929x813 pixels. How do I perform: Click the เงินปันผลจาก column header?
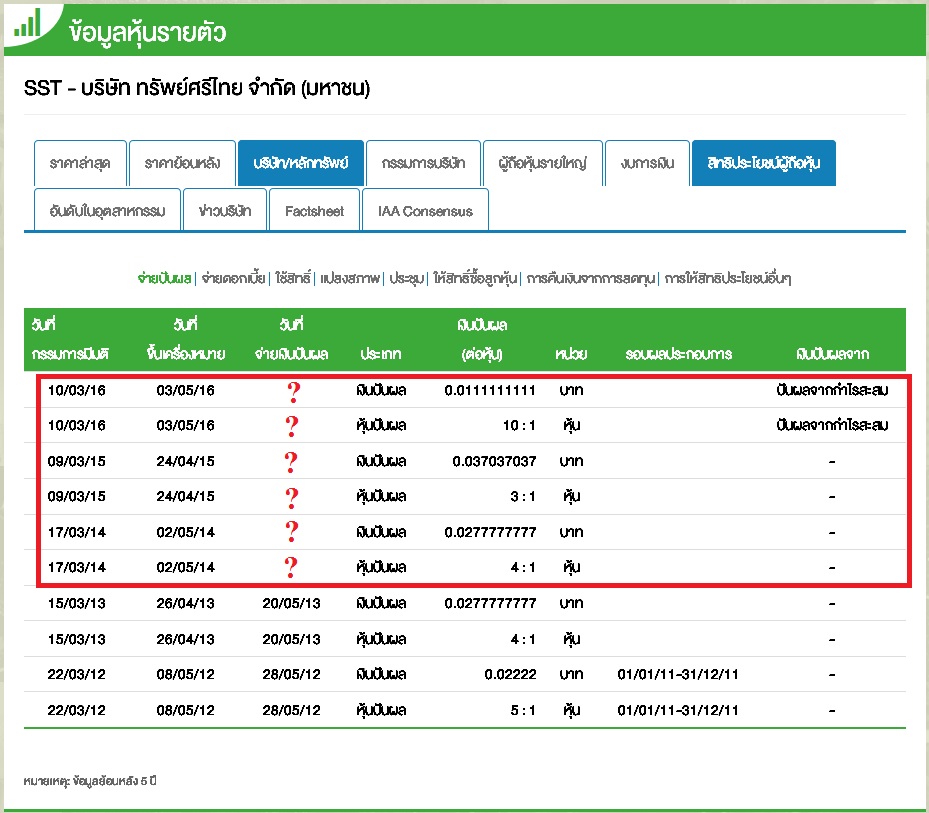[x=832, y=354]
